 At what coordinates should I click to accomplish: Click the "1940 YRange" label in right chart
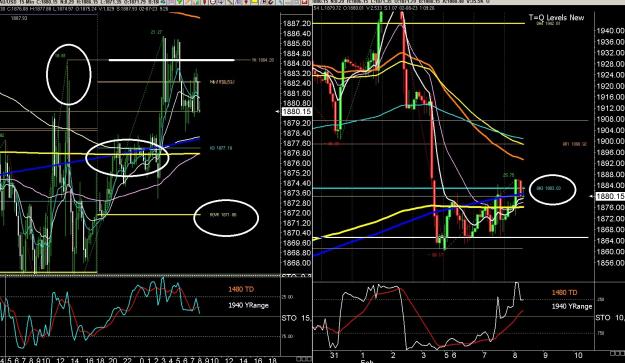point(572,306)
